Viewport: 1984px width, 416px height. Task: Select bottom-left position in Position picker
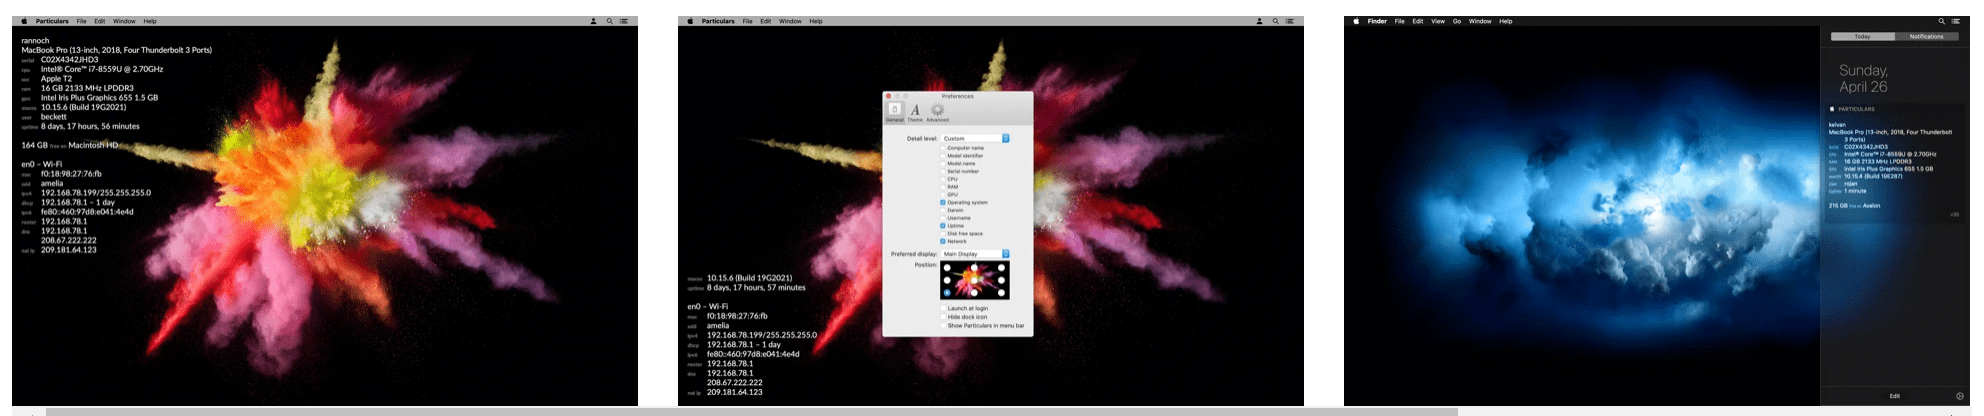pyautogui.click(x=947, y=293)
